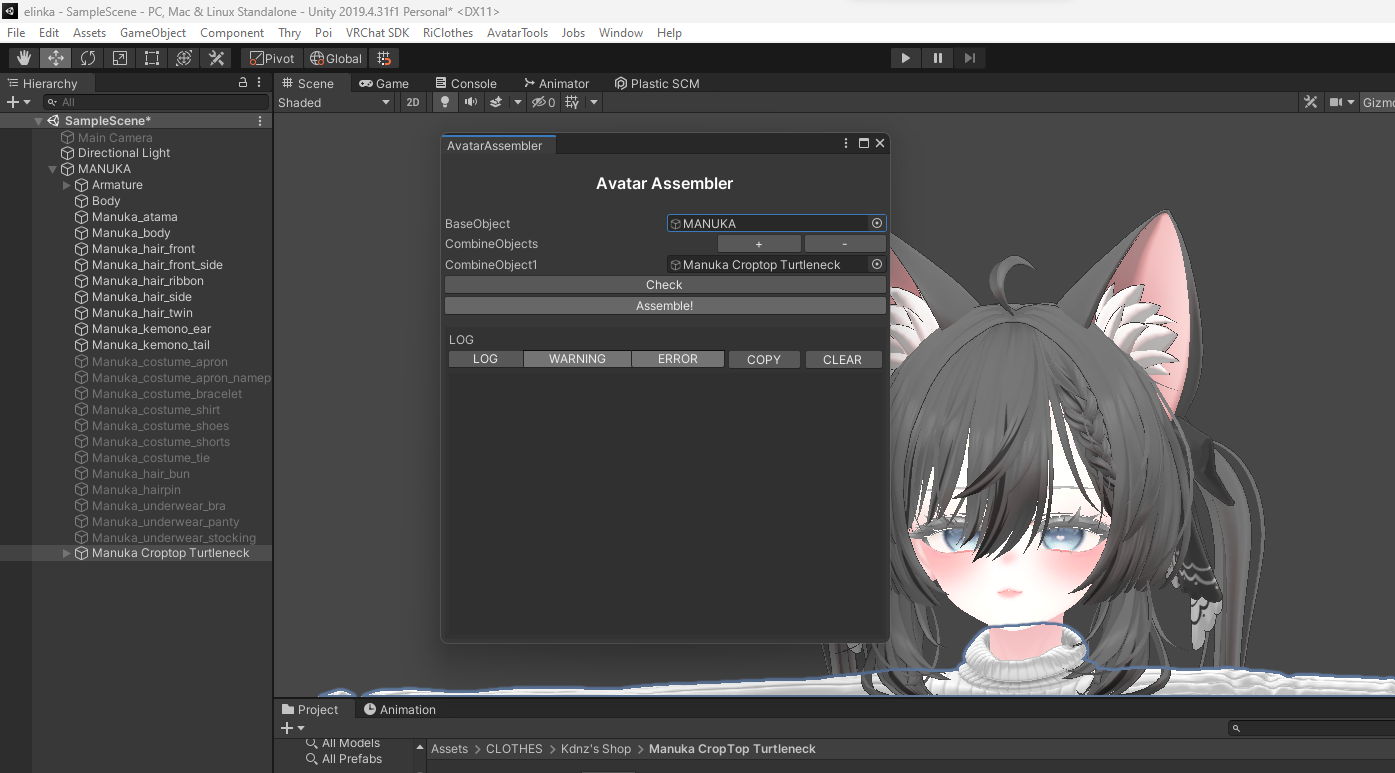Open grid settings dropdown arrow
This screenshot has width=1395, height=773.
pyautogui.click(x=593, y=102)
